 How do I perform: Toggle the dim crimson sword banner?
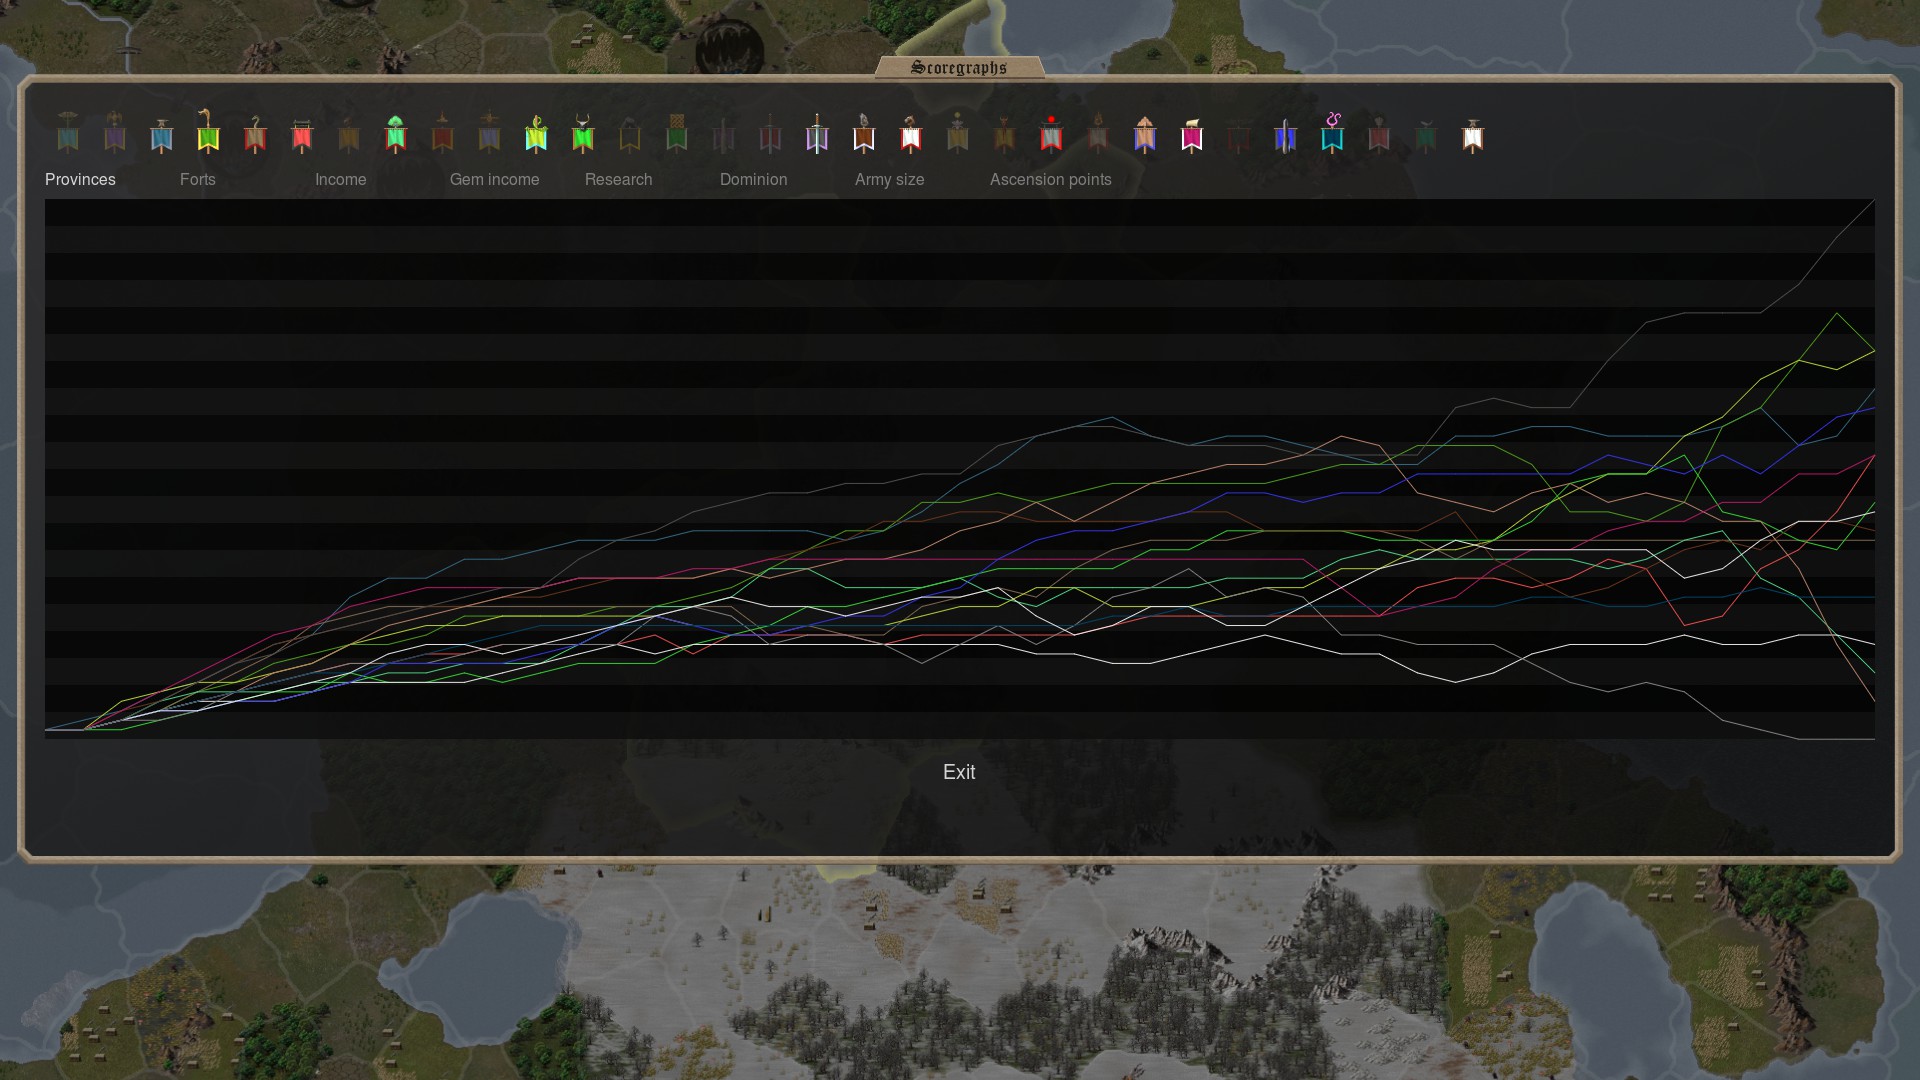(x=770, y=134)
